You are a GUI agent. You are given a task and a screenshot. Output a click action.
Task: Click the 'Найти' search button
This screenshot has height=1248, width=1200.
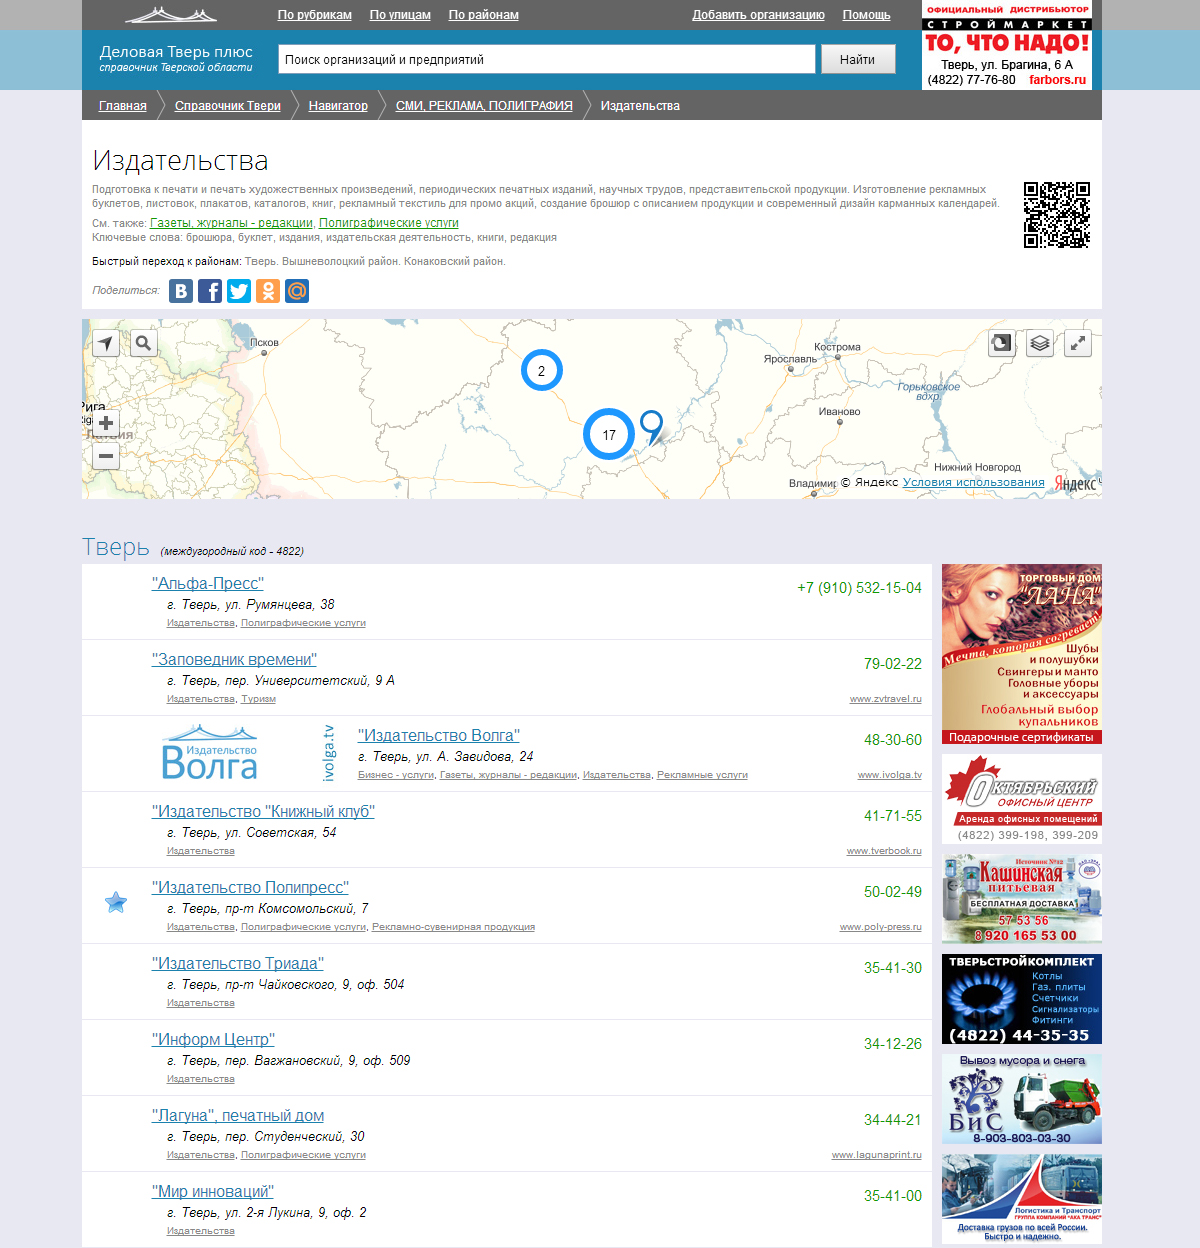858,59
